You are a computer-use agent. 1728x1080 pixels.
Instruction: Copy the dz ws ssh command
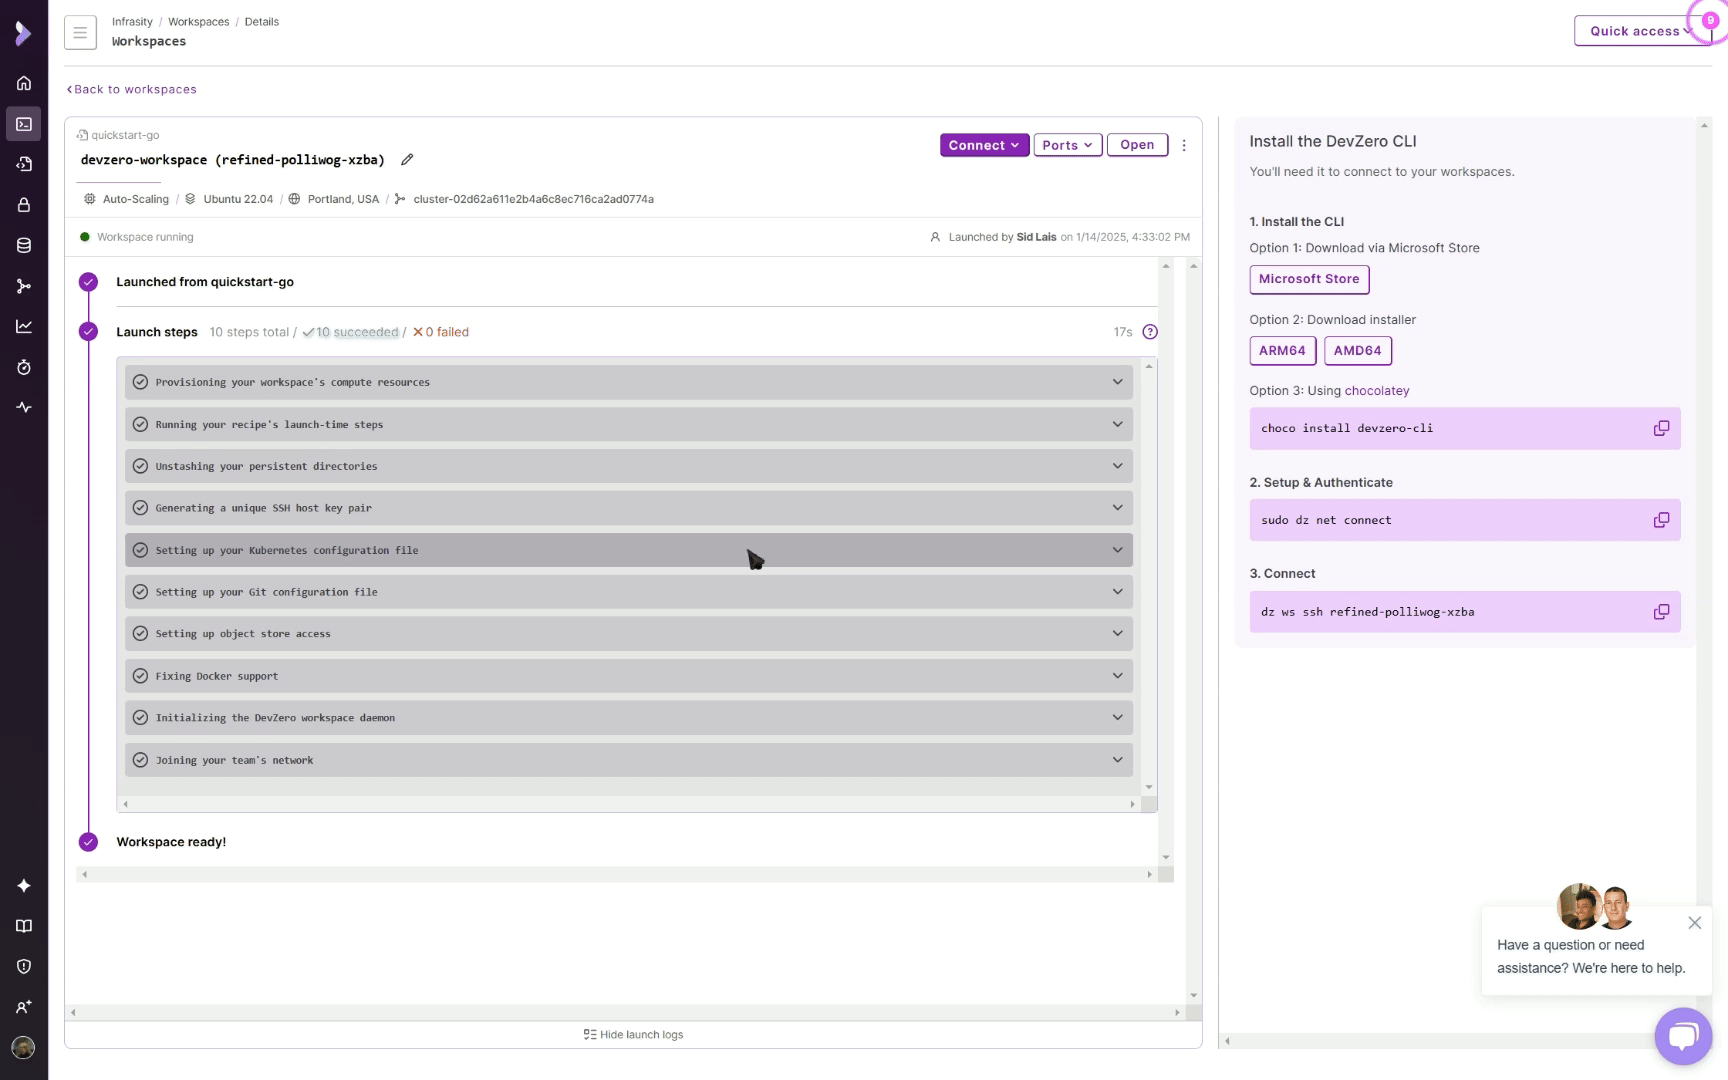(x=1661, y=612)
